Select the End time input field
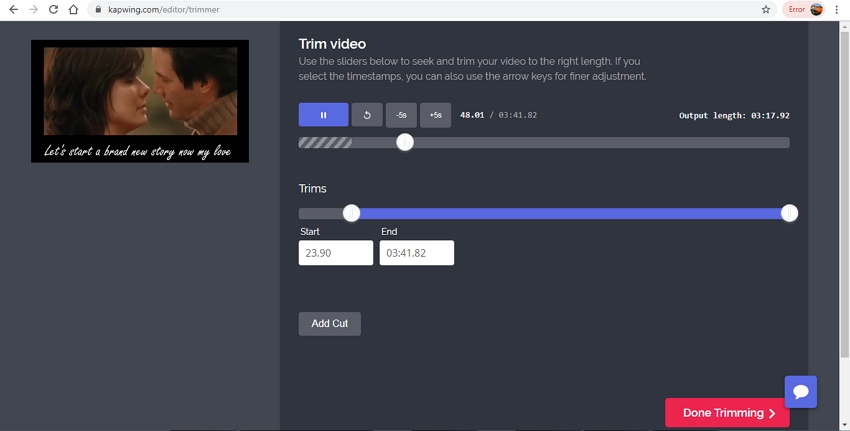 tap(416, 253)
